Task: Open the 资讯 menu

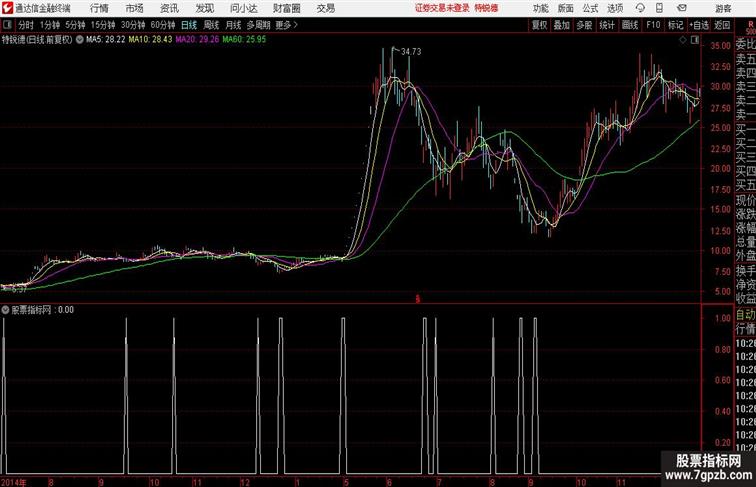Action: [169, 8]
